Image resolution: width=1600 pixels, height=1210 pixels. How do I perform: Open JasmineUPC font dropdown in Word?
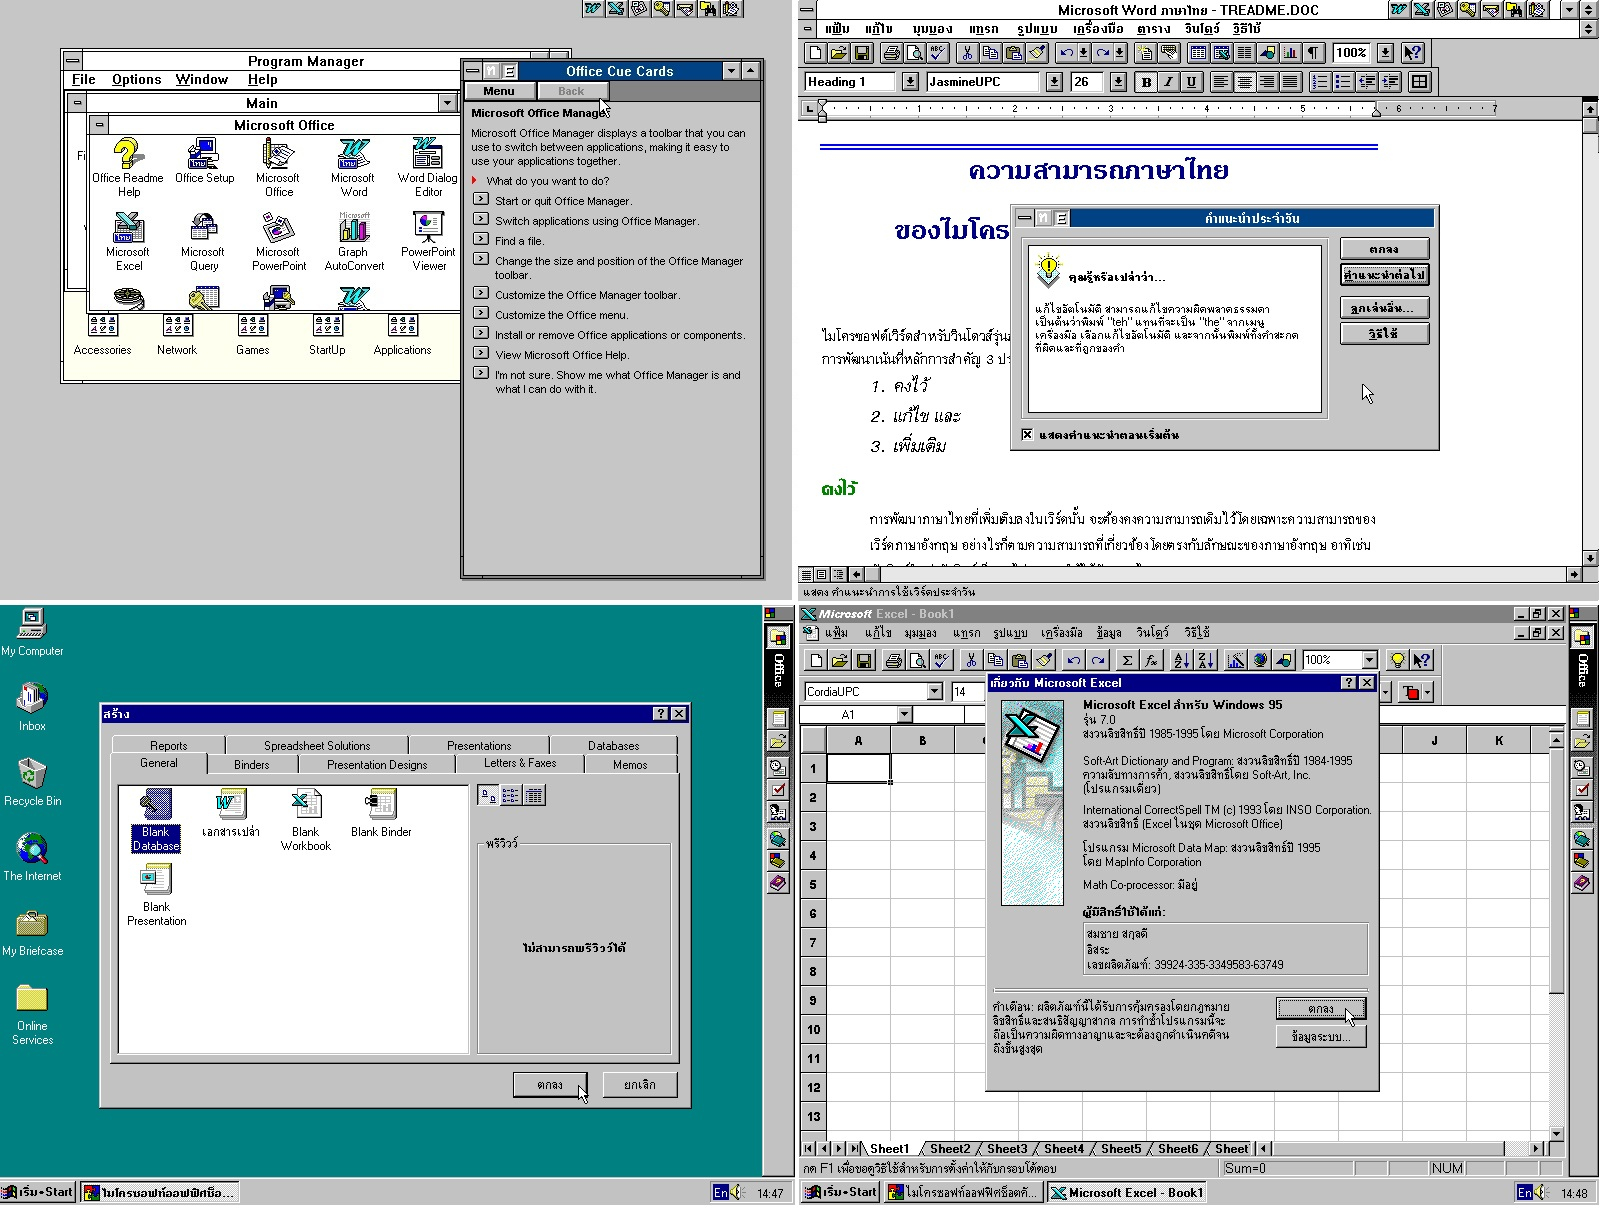pos(1054,82)
